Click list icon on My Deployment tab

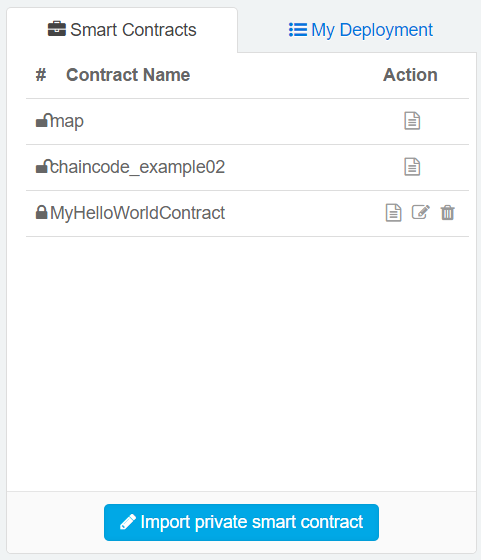(298, 30)
